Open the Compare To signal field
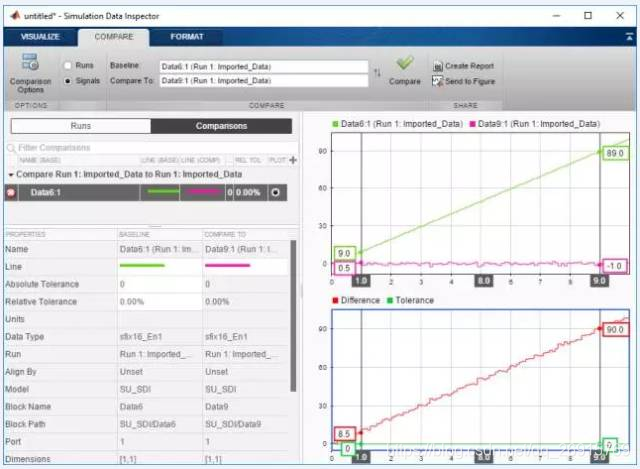640x469 pixels. (x=263, y=80)
